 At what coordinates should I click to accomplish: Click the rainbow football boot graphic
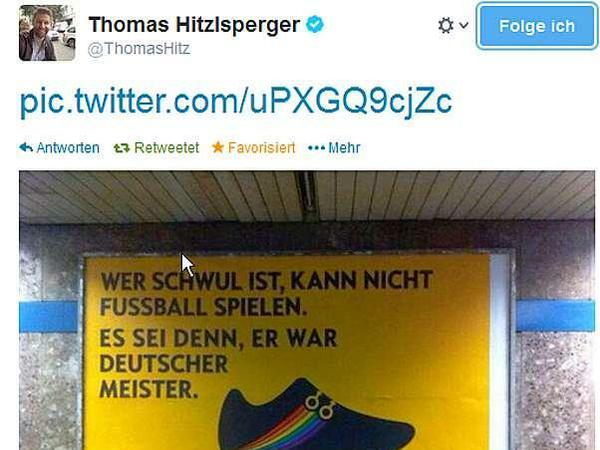coord(316,415)
